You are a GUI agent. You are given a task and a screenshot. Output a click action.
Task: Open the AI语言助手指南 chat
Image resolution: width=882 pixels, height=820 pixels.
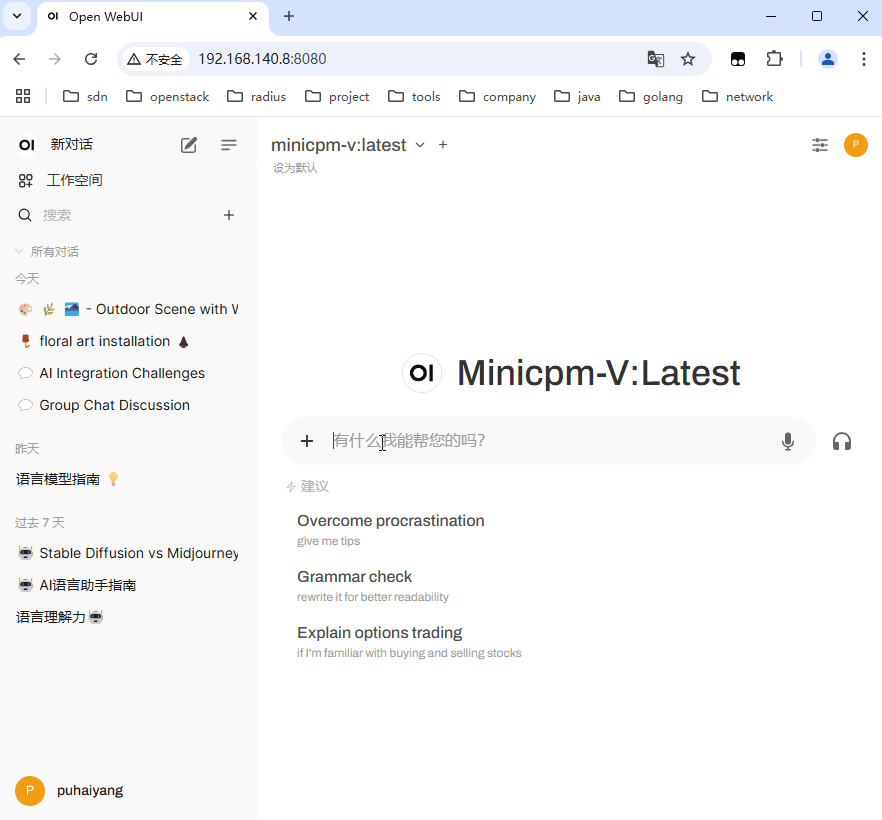[128, 585]
